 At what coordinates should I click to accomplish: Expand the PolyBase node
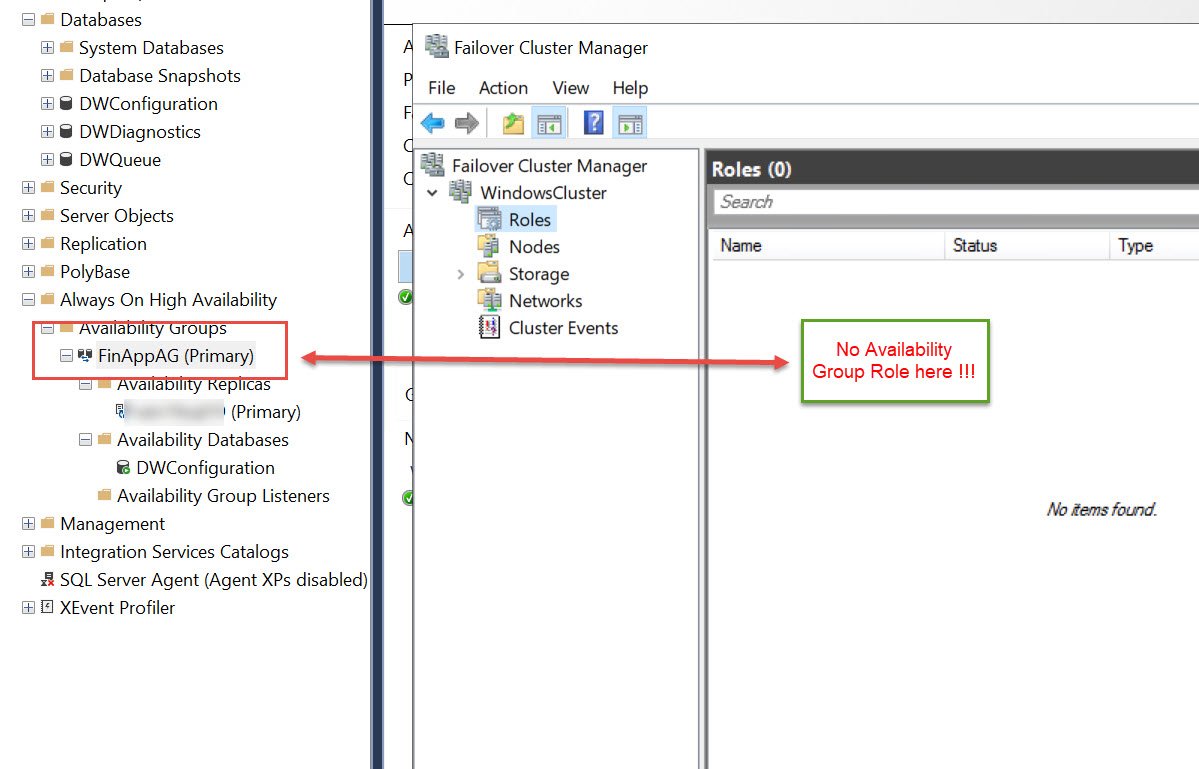(x=28, y=271)
